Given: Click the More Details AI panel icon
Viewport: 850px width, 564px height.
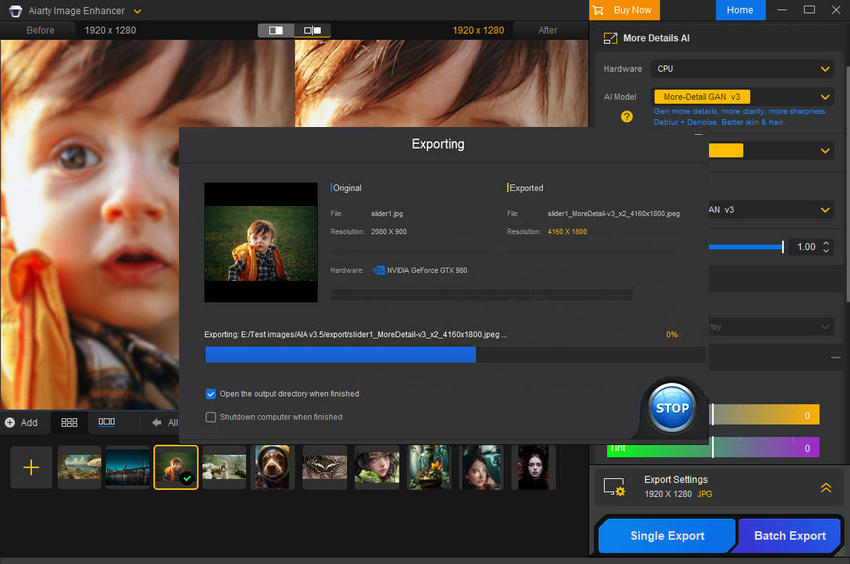Looking at the screenshot, I should [610, 38].
